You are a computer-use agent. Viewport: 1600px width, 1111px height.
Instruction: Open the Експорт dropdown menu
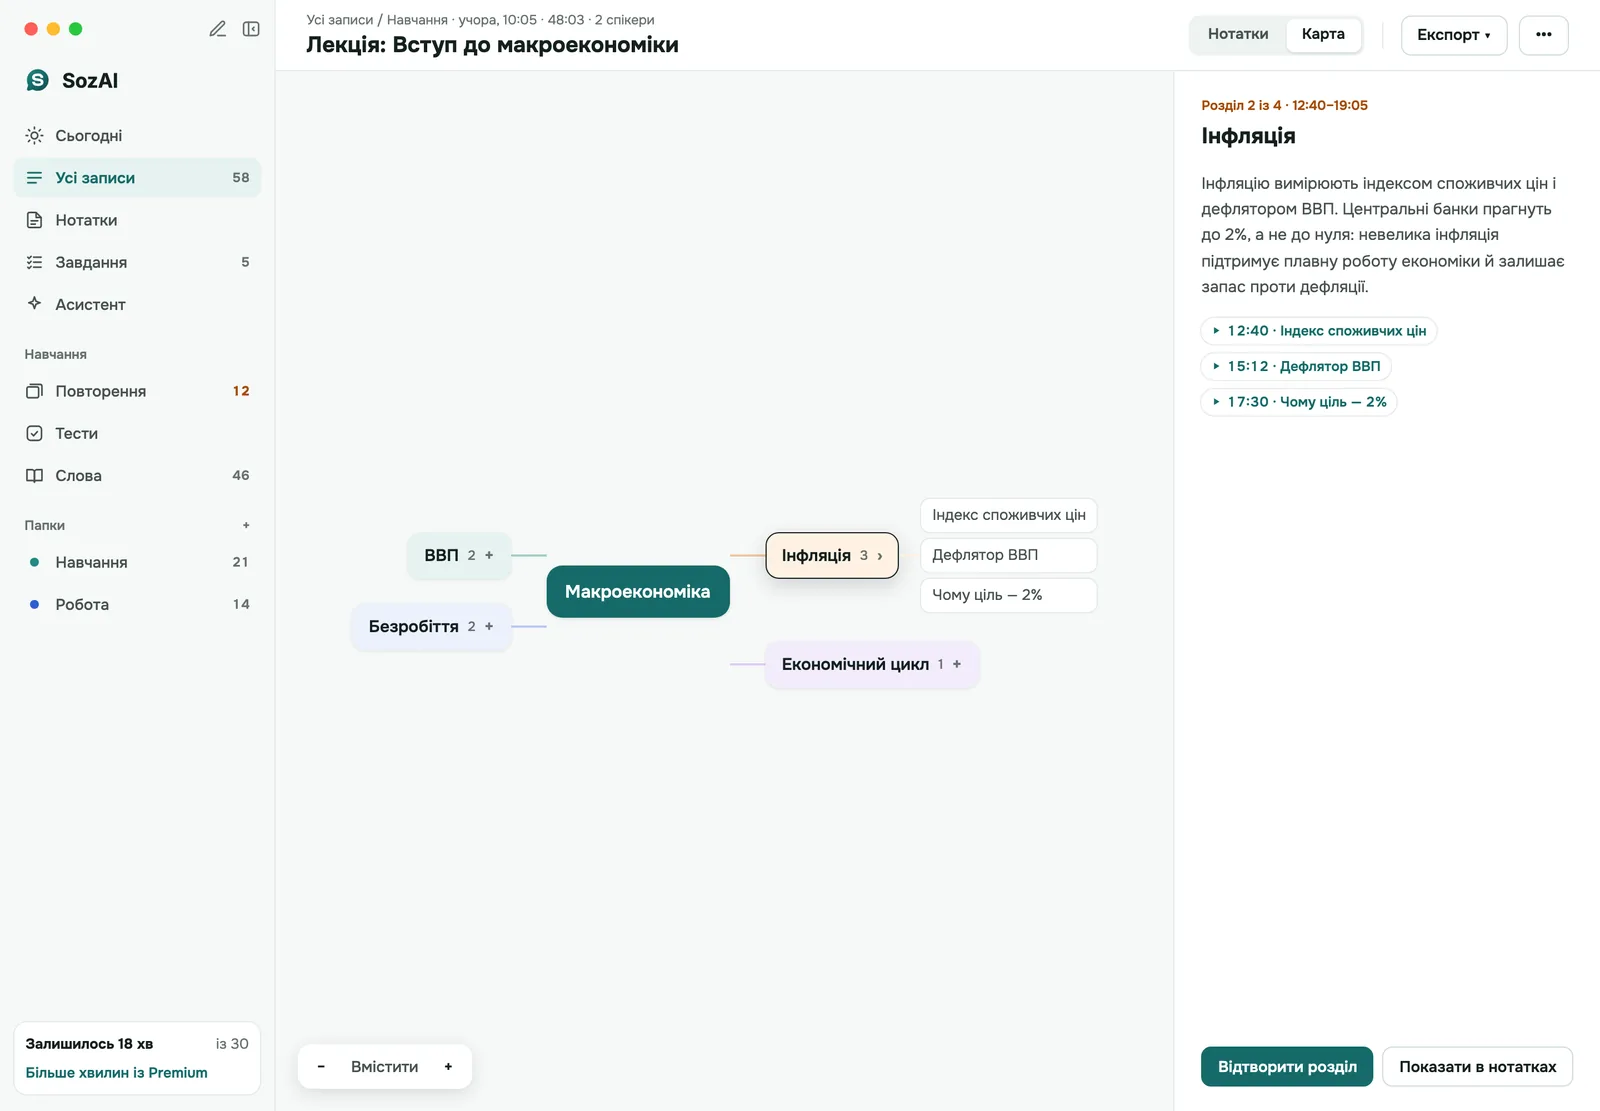1453,35
